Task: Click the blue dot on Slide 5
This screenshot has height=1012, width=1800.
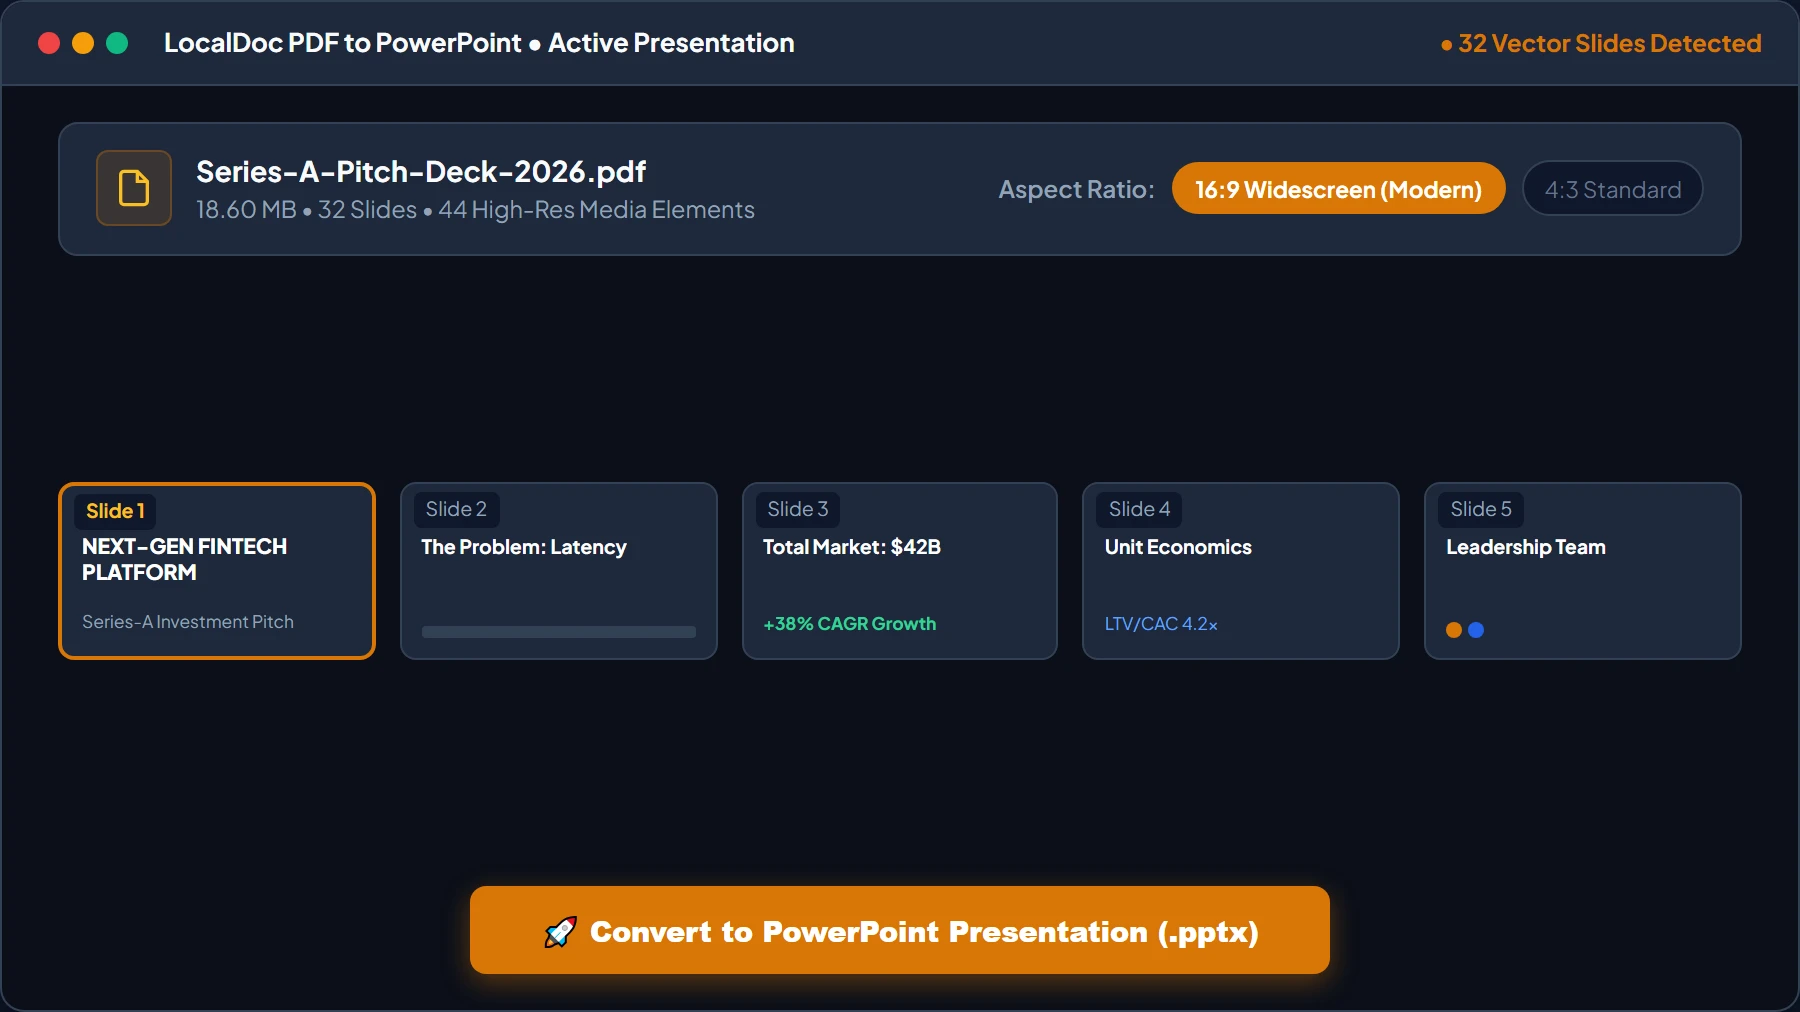Action: pyautogui.click(x=1476, y=630)
